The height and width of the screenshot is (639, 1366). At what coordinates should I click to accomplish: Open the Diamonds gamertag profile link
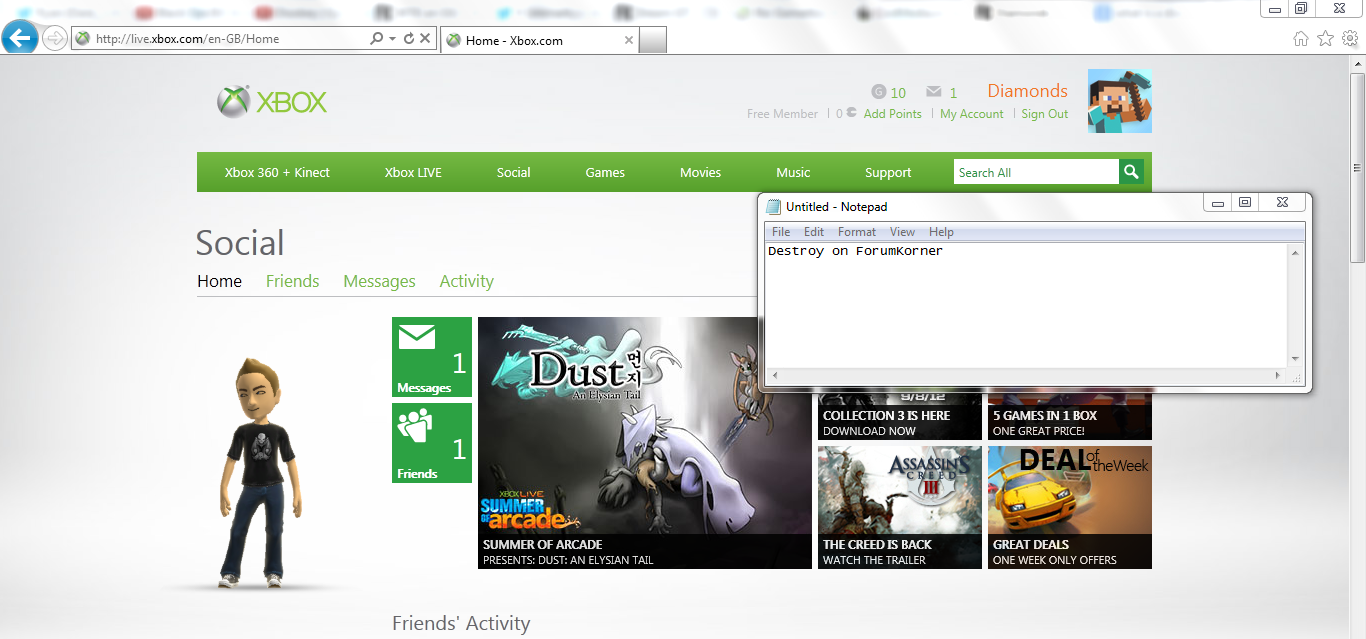click(x=1028, y=91)
